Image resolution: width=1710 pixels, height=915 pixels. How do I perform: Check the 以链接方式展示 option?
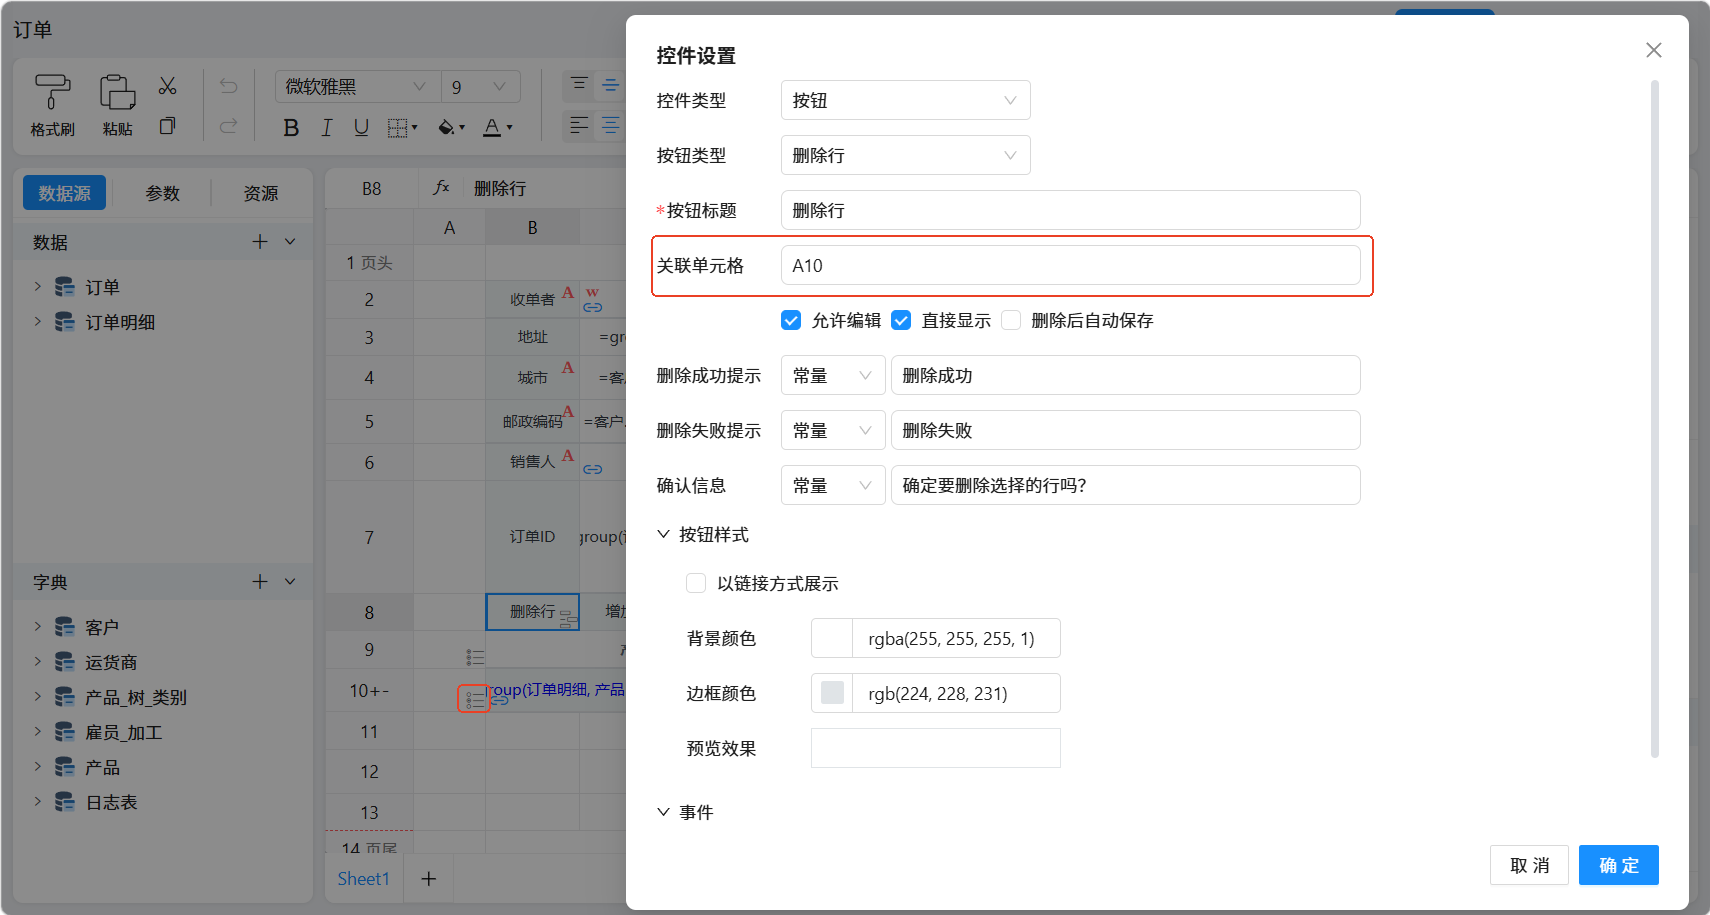coord(696,583)
